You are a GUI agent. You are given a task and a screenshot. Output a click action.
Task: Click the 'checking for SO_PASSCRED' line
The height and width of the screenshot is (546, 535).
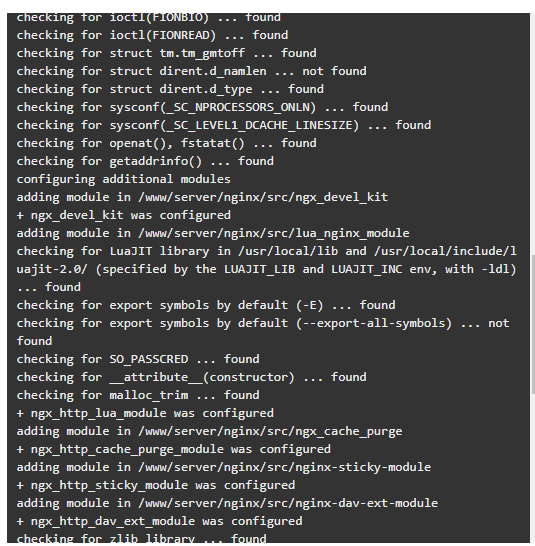pos(138,359)
